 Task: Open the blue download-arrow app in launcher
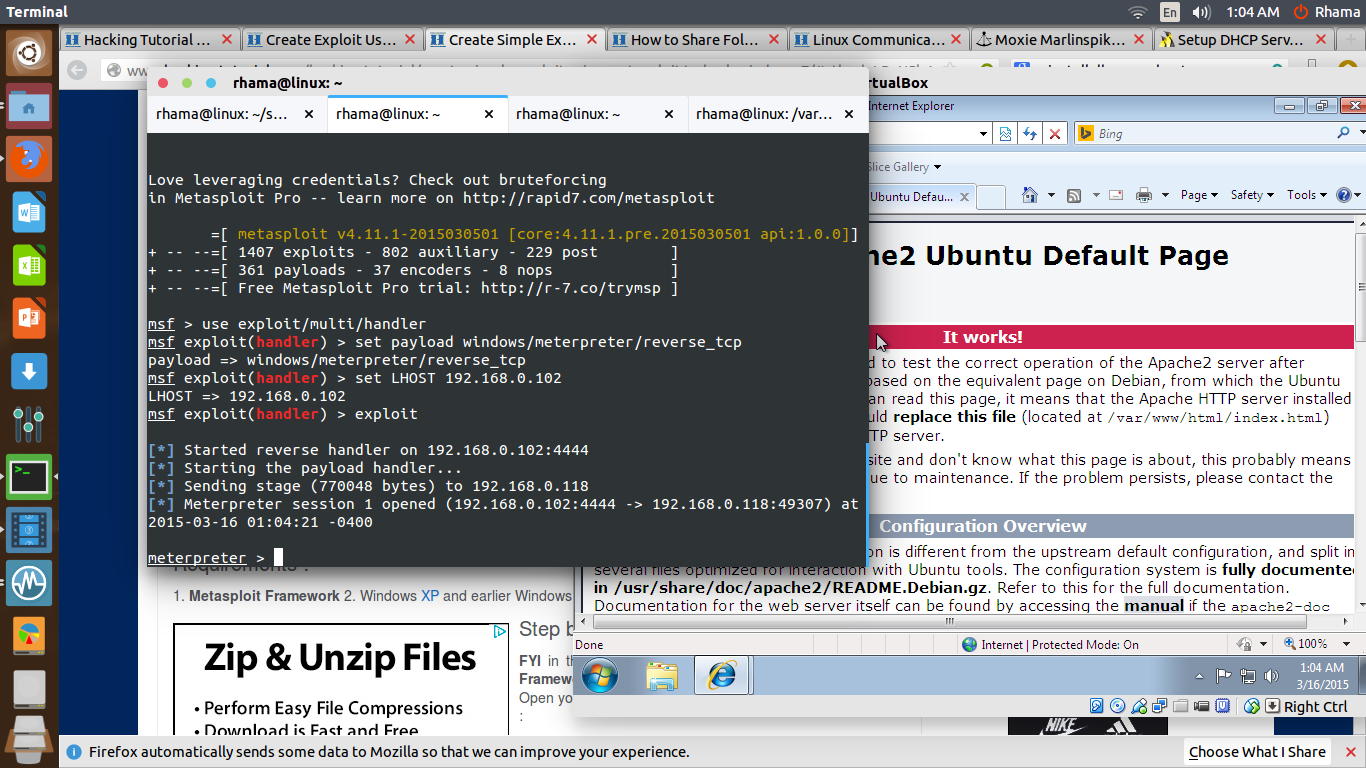point(29,372)
